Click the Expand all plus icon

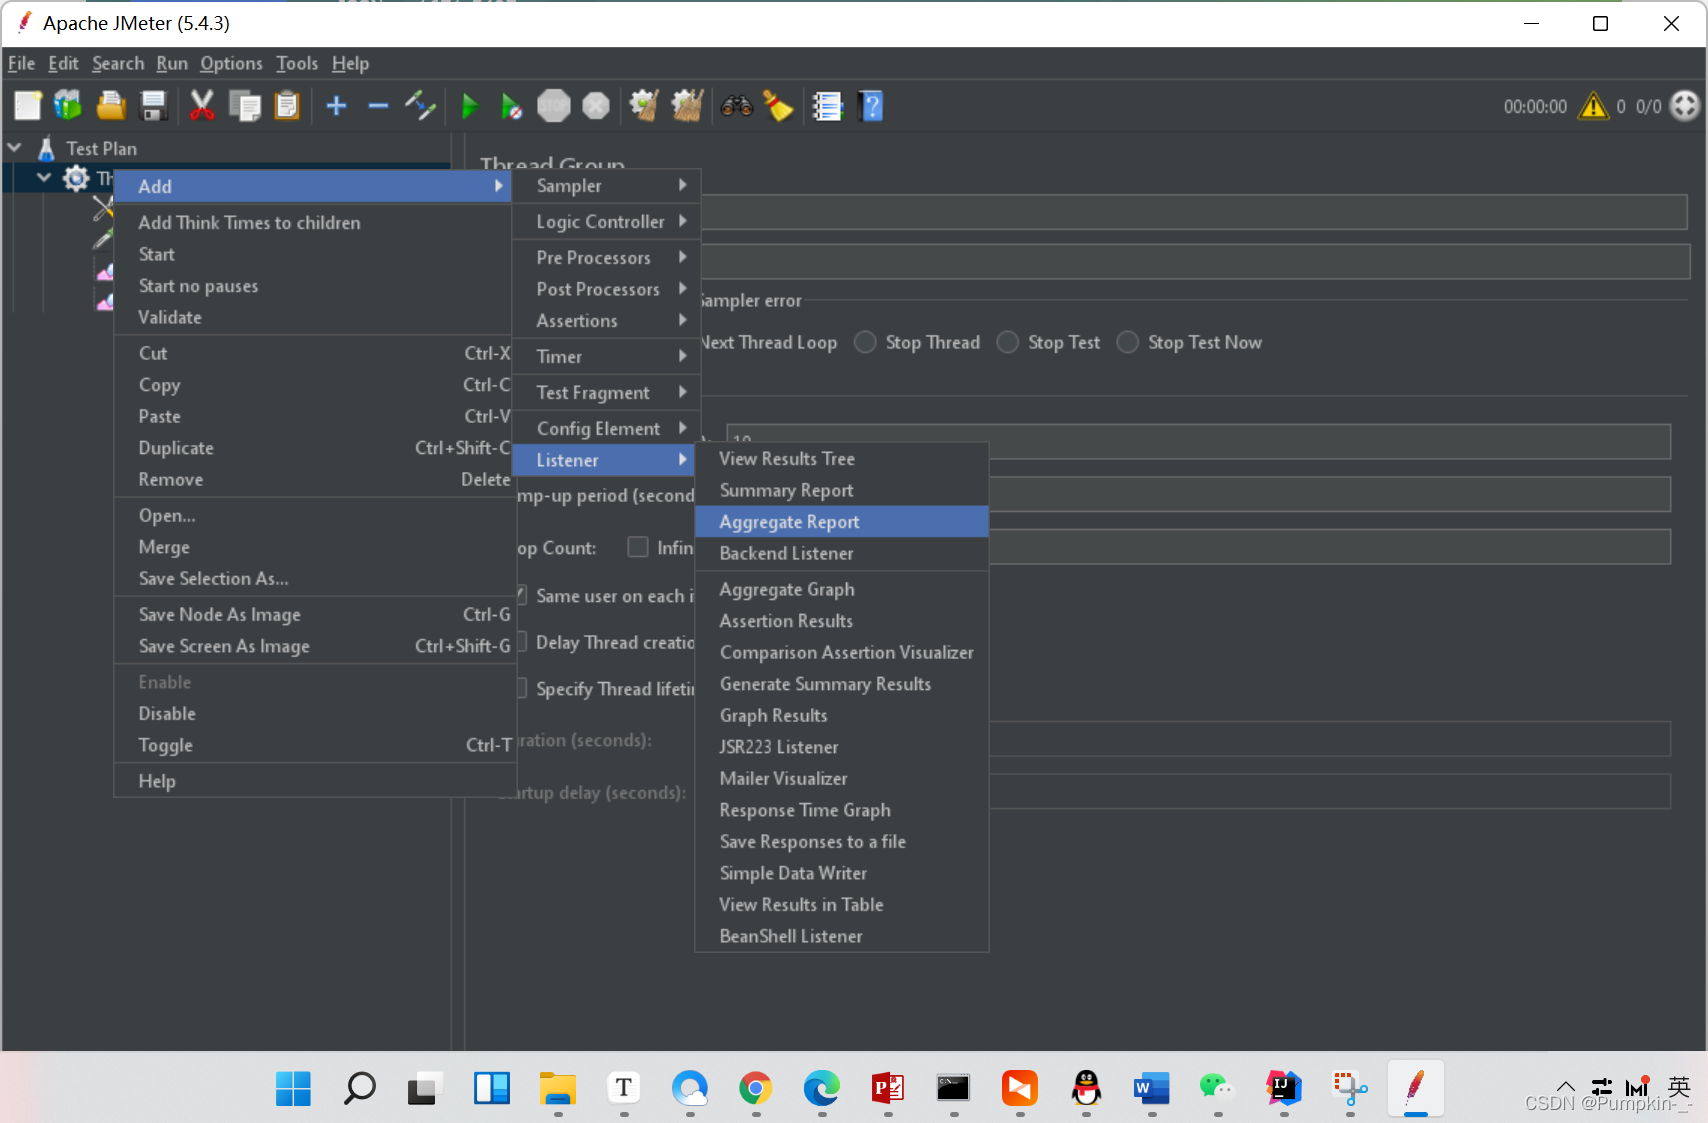pos(336,106)
